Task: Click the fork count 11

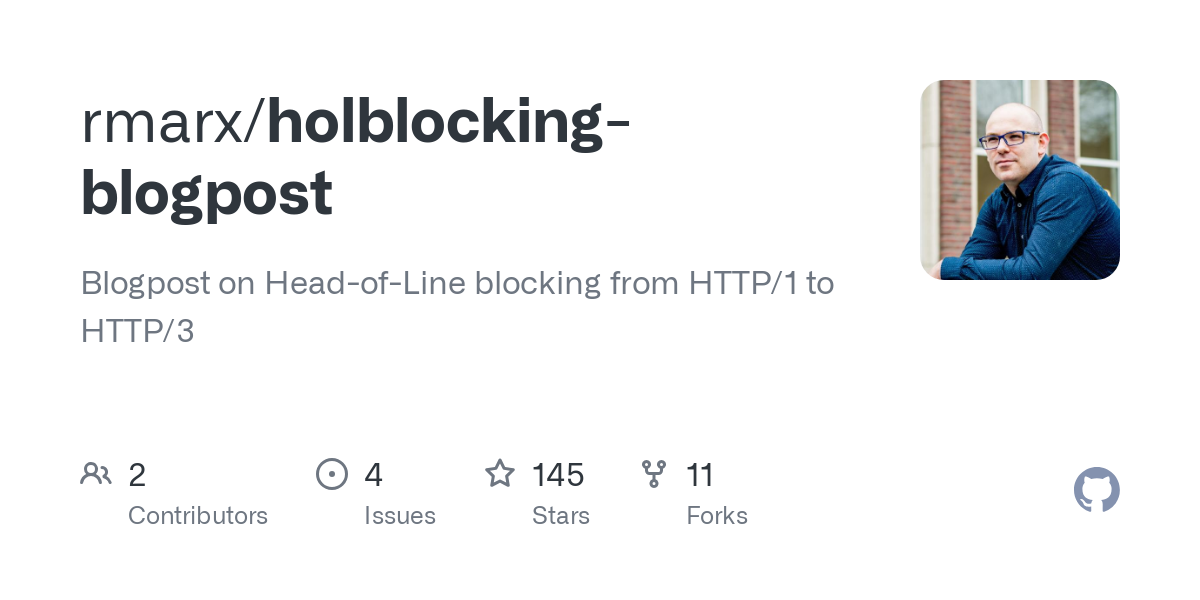Action: pos(700,475)
